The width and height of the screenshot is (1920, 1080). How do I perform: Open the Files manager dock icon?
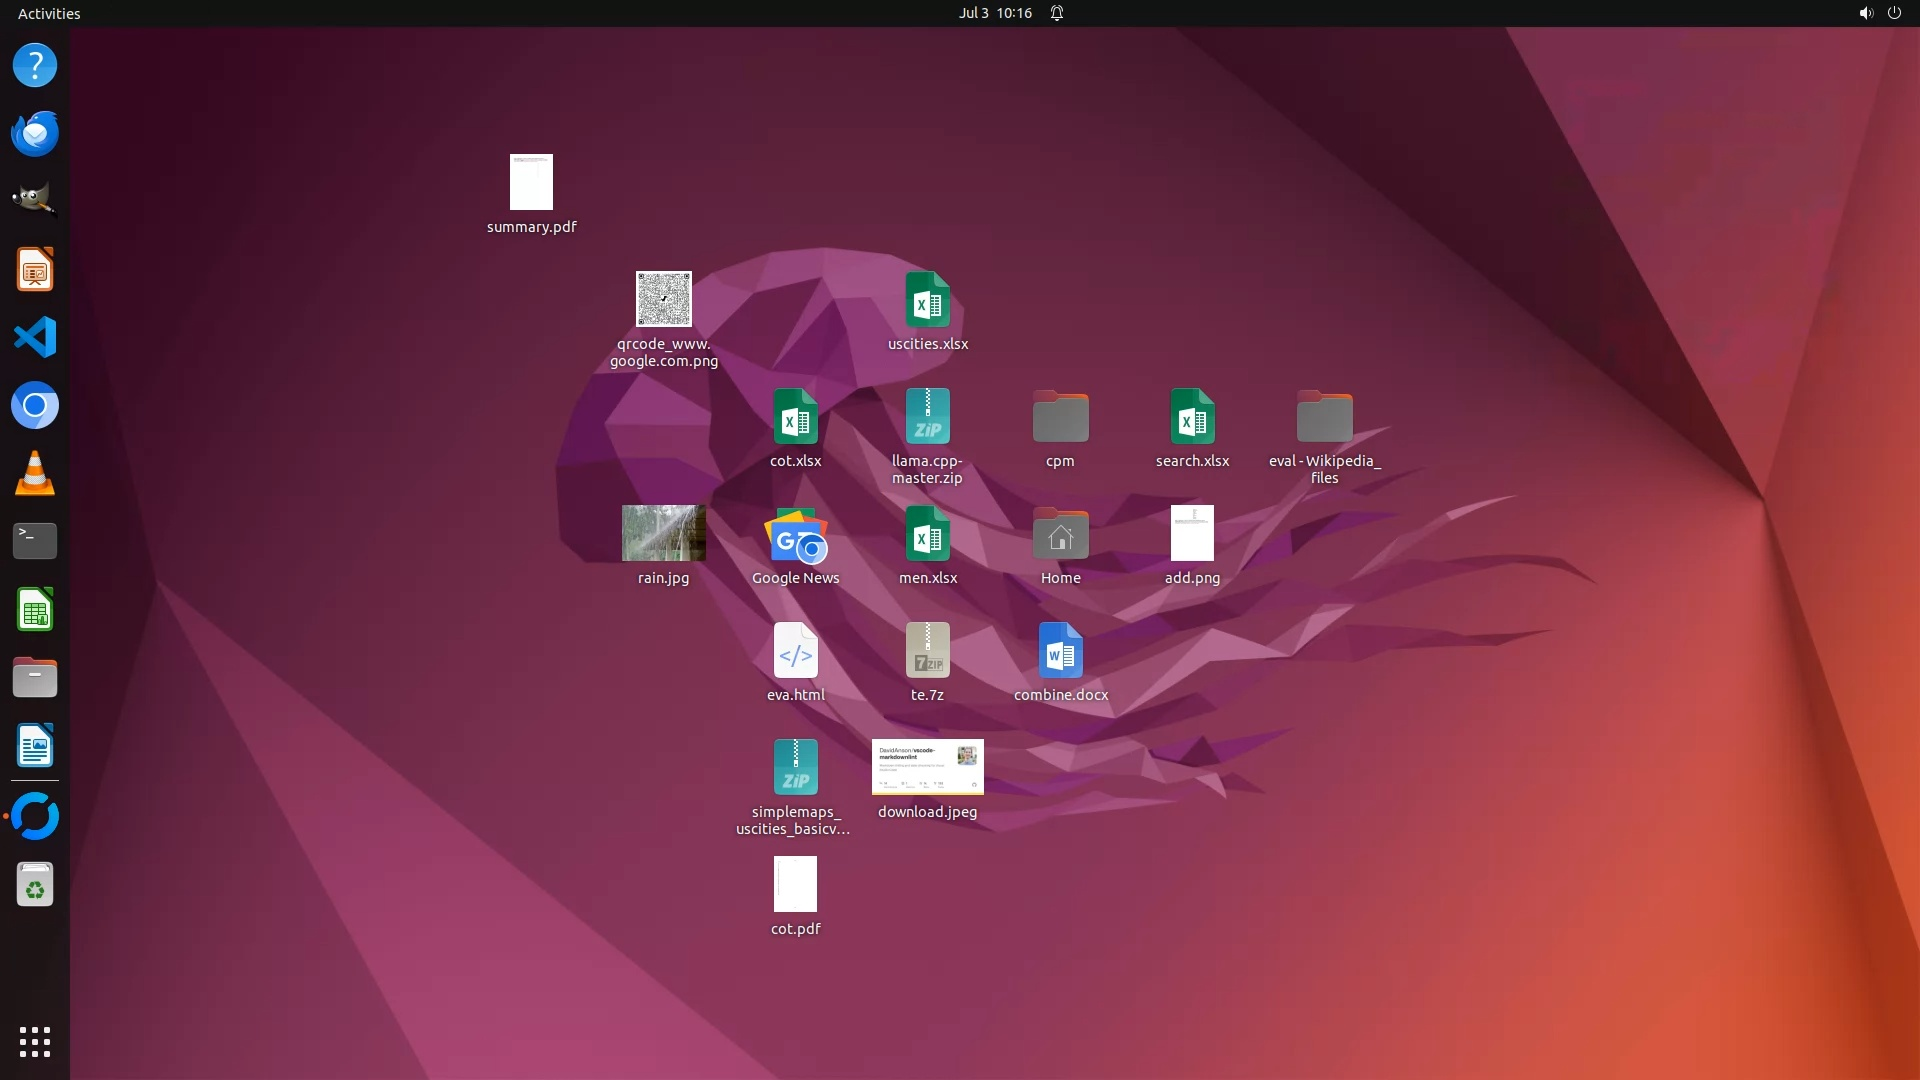pyautogui.click(x=35, y=678)
